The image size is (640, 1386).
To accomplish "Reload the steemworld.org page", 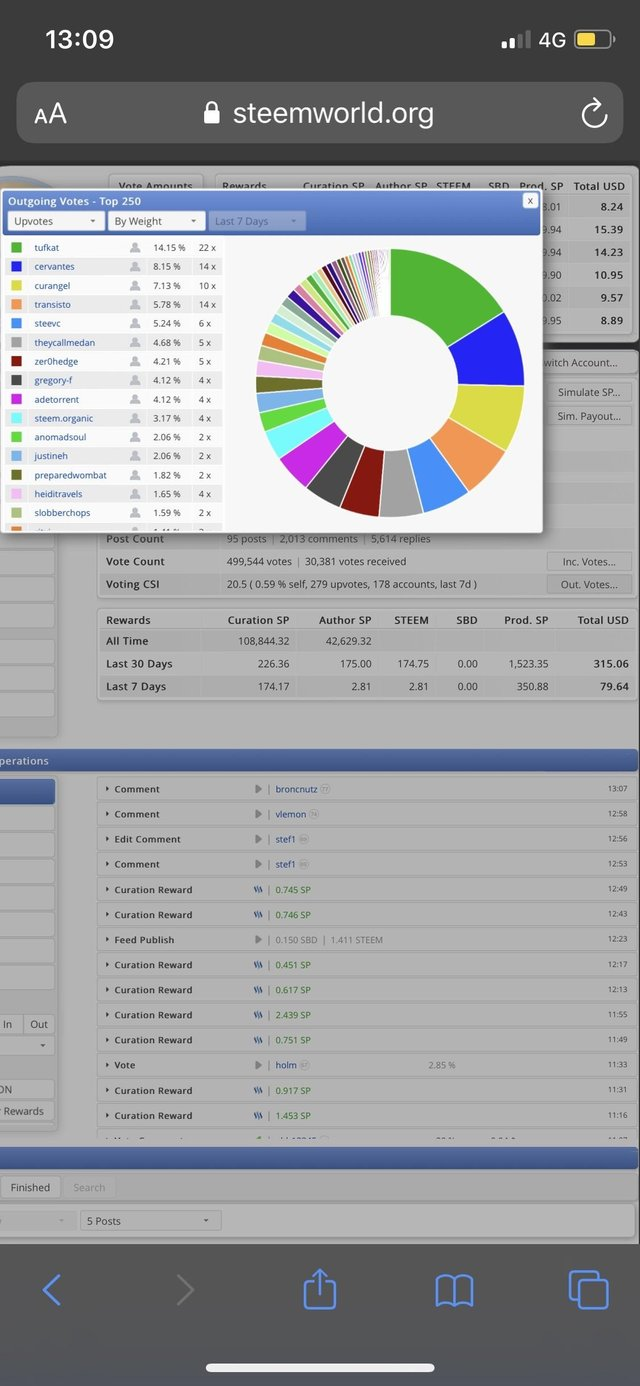I will click(x=594, y=114).
